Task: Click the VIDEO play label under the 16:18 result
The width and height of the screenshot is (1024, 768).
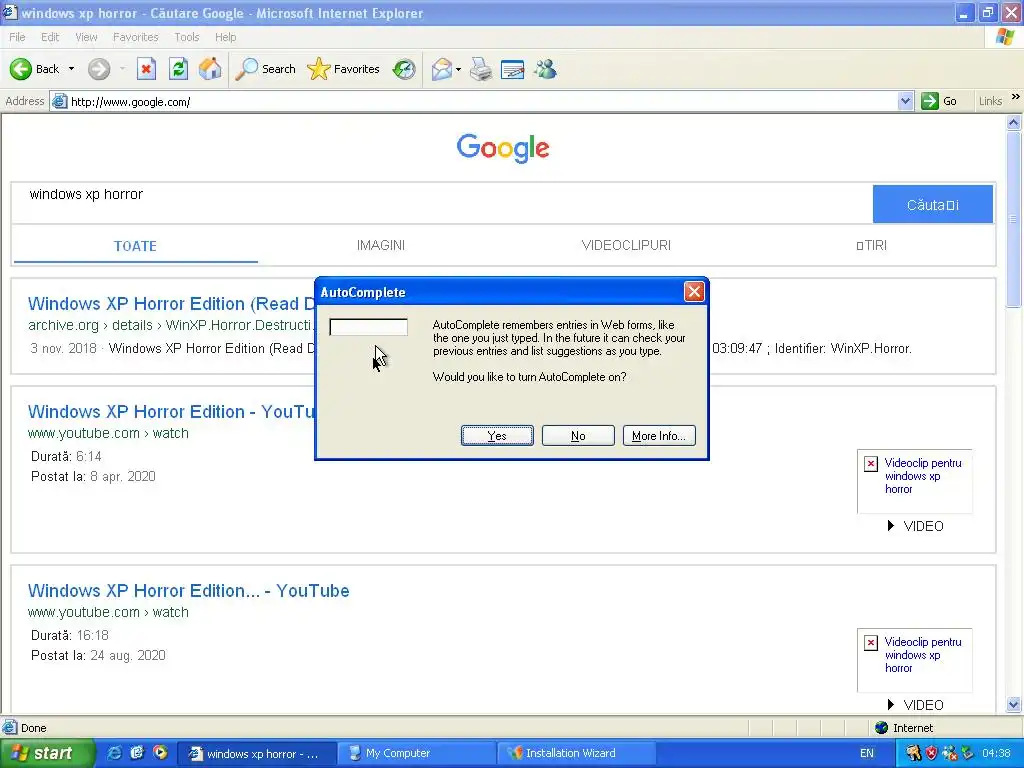Action: coord(916,705)
